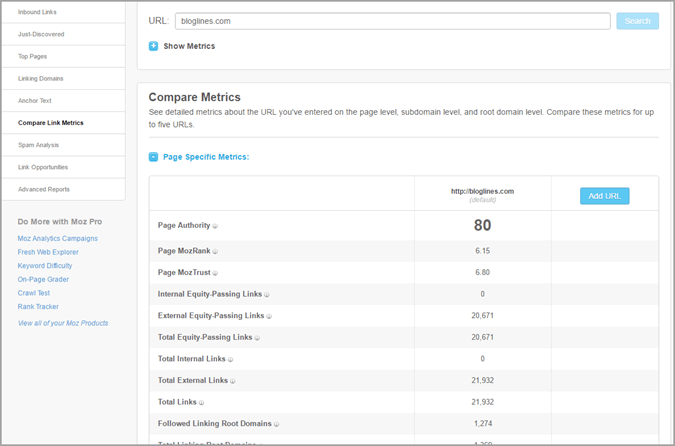Image resolution: width=675 pixels, height=446 pixels.
Task: Open Crawl Test link
Action: click(34, 293)
